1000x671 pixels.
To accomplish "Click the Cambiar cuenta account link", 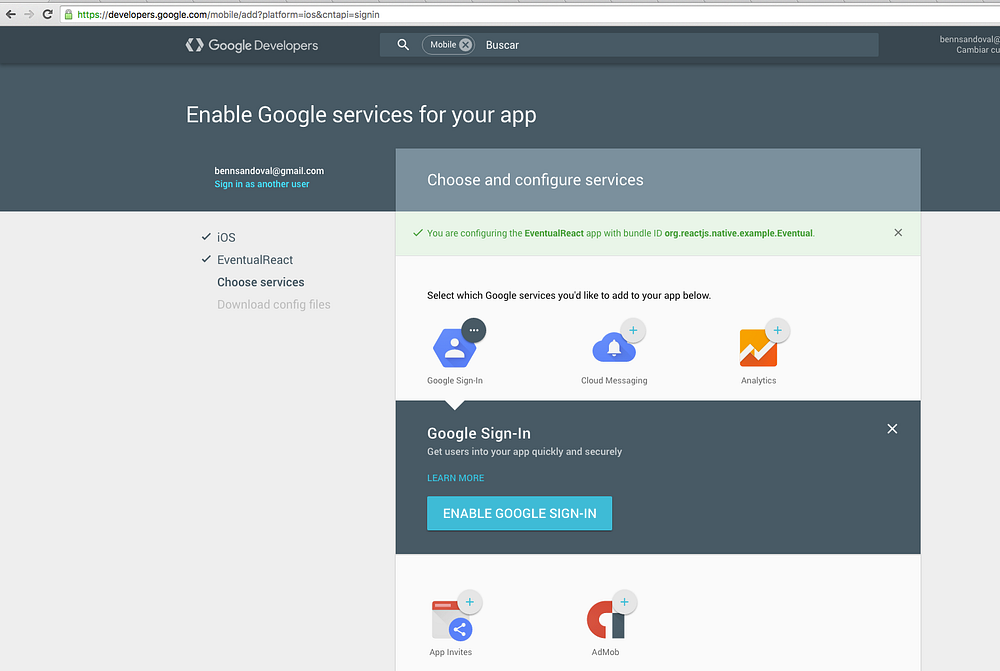I will click(978, 50).
